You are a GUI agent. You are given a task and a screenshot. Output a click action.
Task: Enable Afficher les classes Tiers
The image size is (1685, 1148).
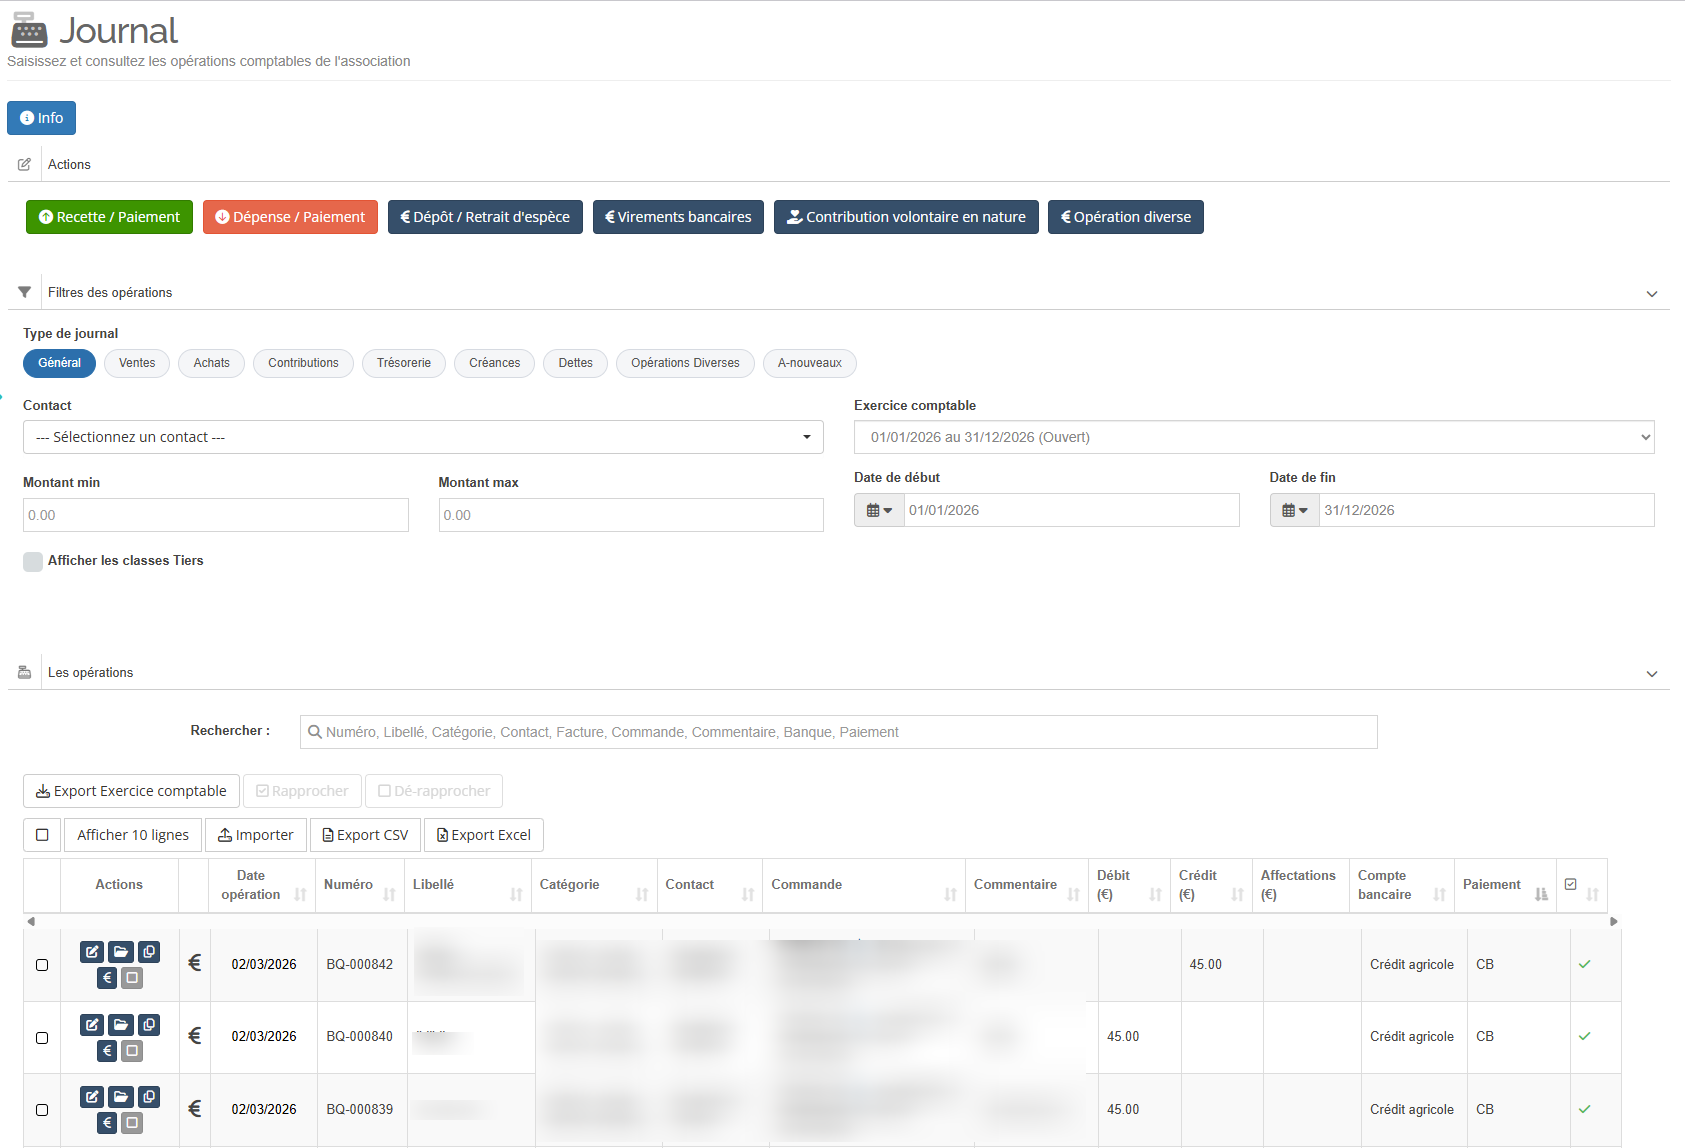[33, 561]
